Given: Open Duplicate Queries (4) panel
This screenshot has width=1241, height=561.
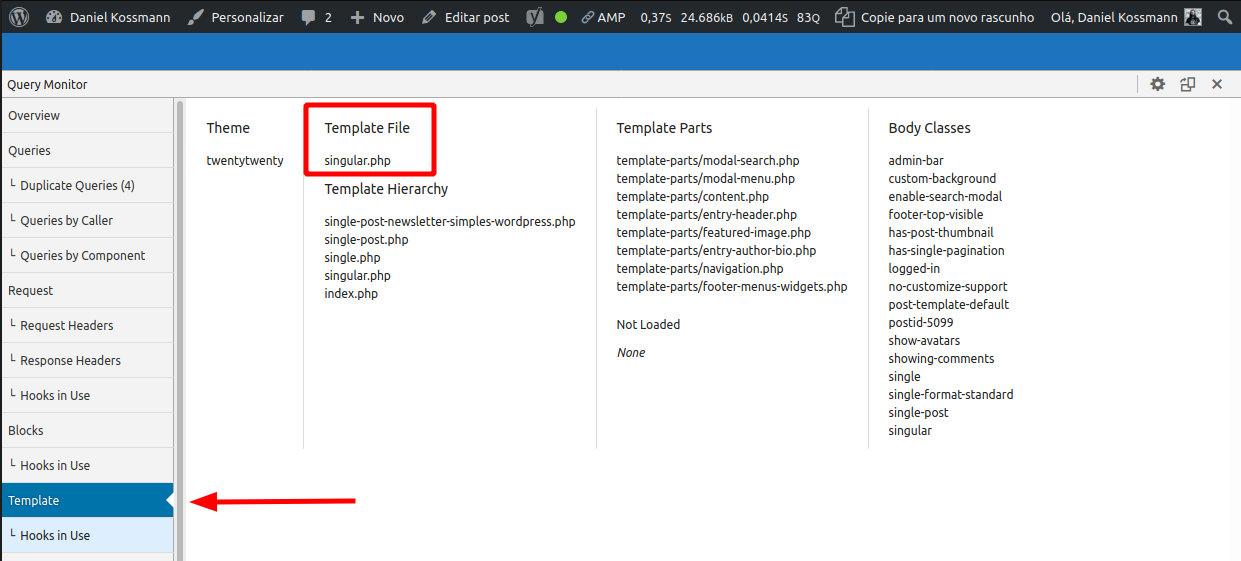Looking at the screenshot, I should pyautogui.click(x=86, y=186).
